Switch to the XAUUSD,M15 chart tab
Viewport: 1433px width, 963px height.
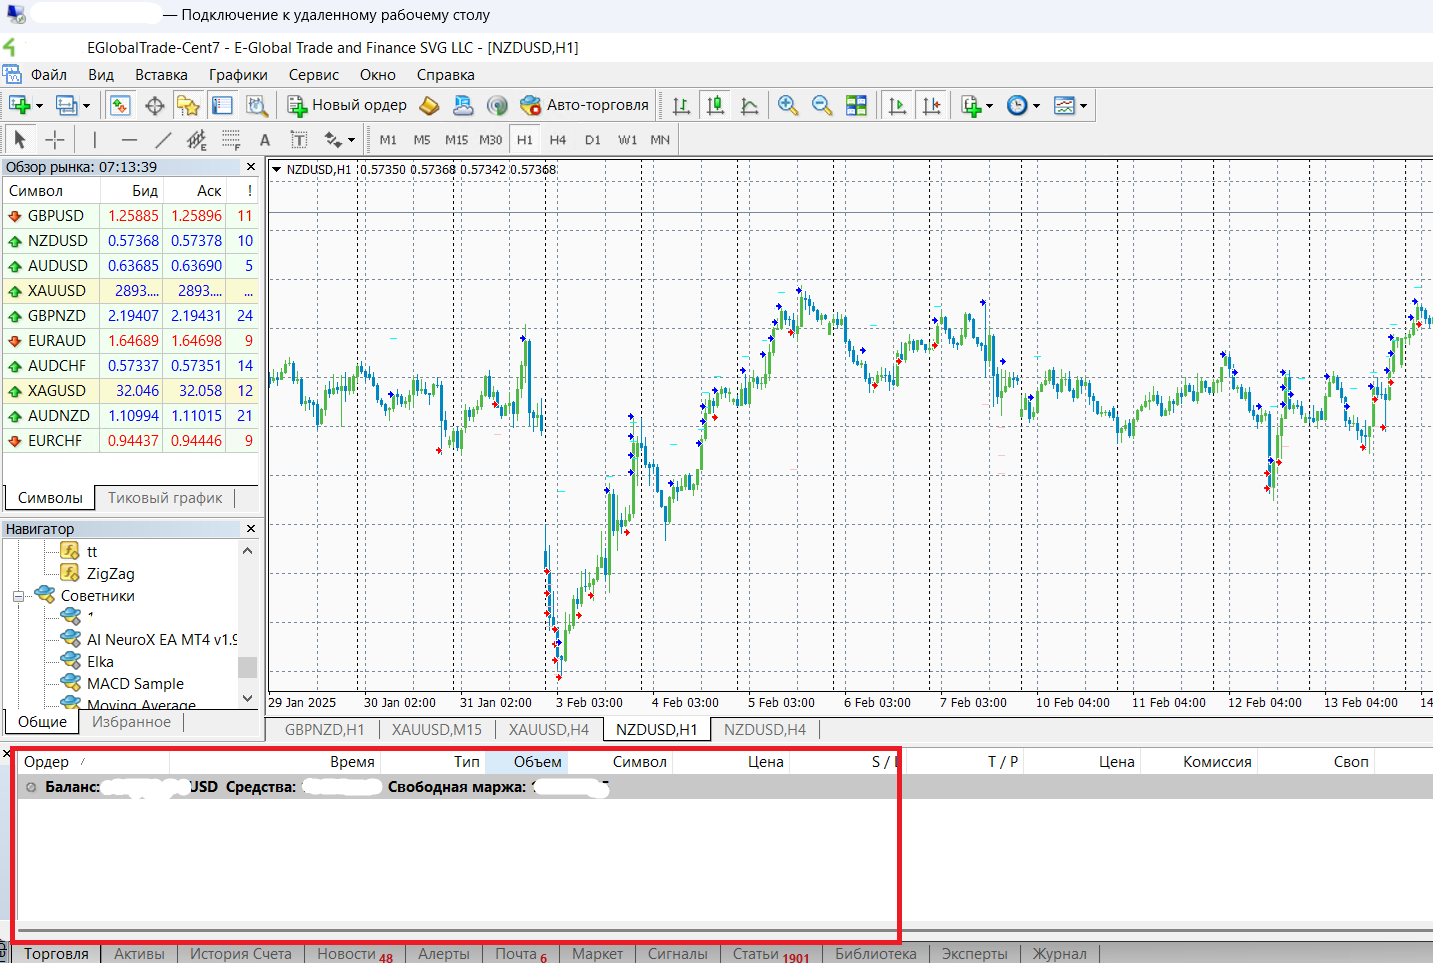coord(436,730)
